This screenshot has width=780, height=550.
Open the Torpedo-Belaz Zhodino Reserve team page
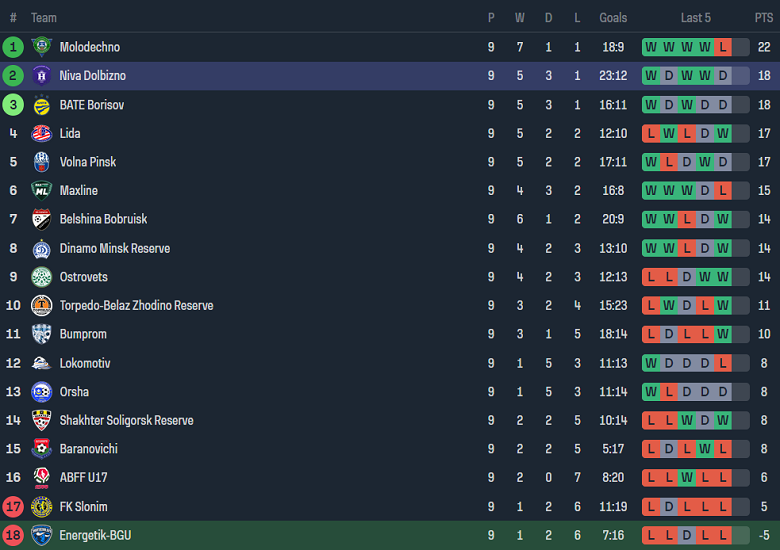pyautogui.click(x=136, y=306)
